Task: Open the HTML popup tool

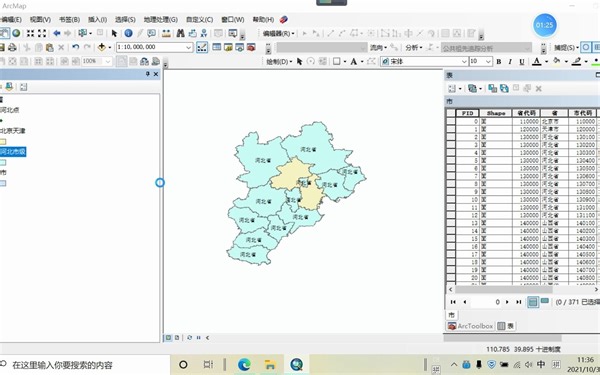Action: tap(152, 33)
